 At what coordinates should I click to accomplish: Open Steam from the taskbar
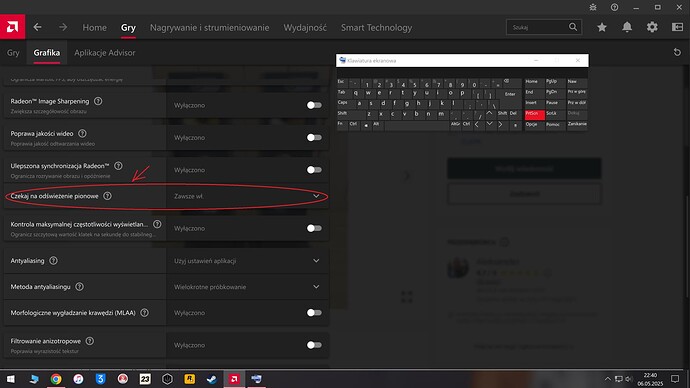[212, 379]
